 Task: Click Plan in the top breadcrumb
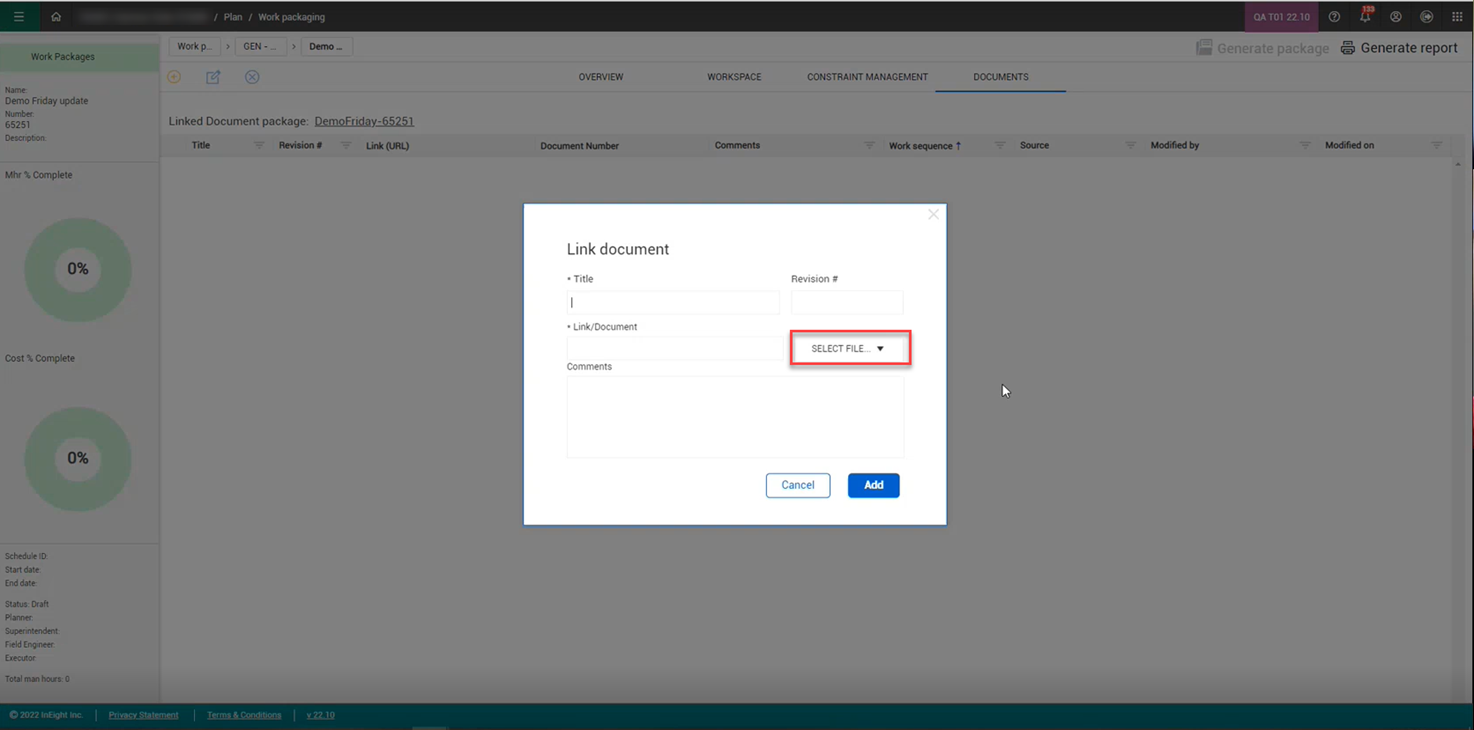[233, 17]
